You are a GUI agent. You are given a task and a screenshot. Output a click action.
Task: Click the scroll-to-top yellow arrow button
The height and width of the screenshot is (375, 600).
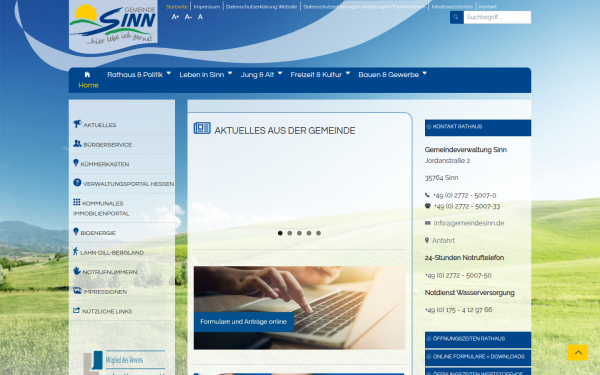(x=577, y=352)
